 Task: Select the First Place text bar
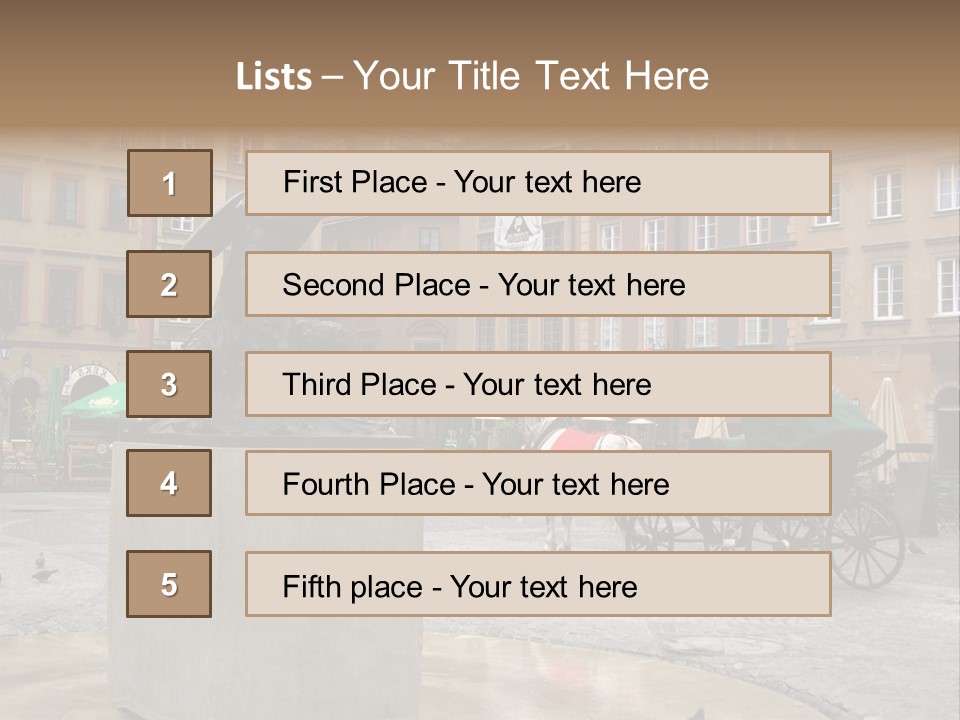538,183
